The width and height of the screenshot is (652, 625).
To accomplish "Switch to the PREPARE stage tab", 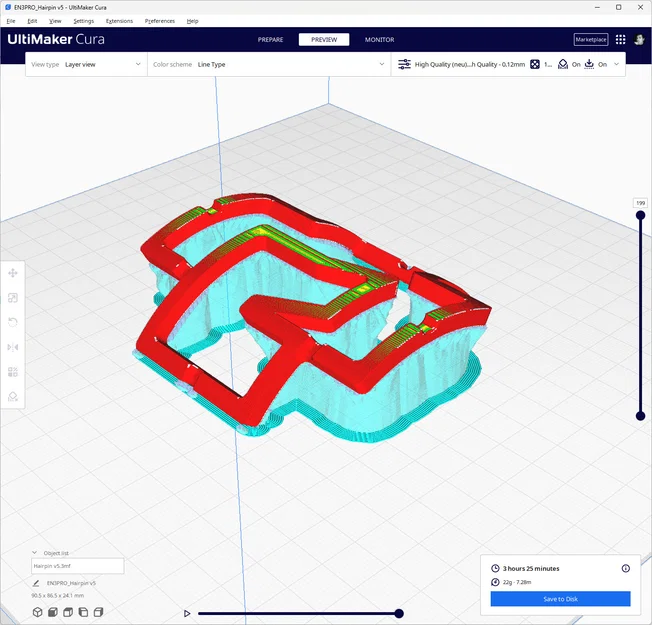I will pyautogui.click(x=270, y=40).
